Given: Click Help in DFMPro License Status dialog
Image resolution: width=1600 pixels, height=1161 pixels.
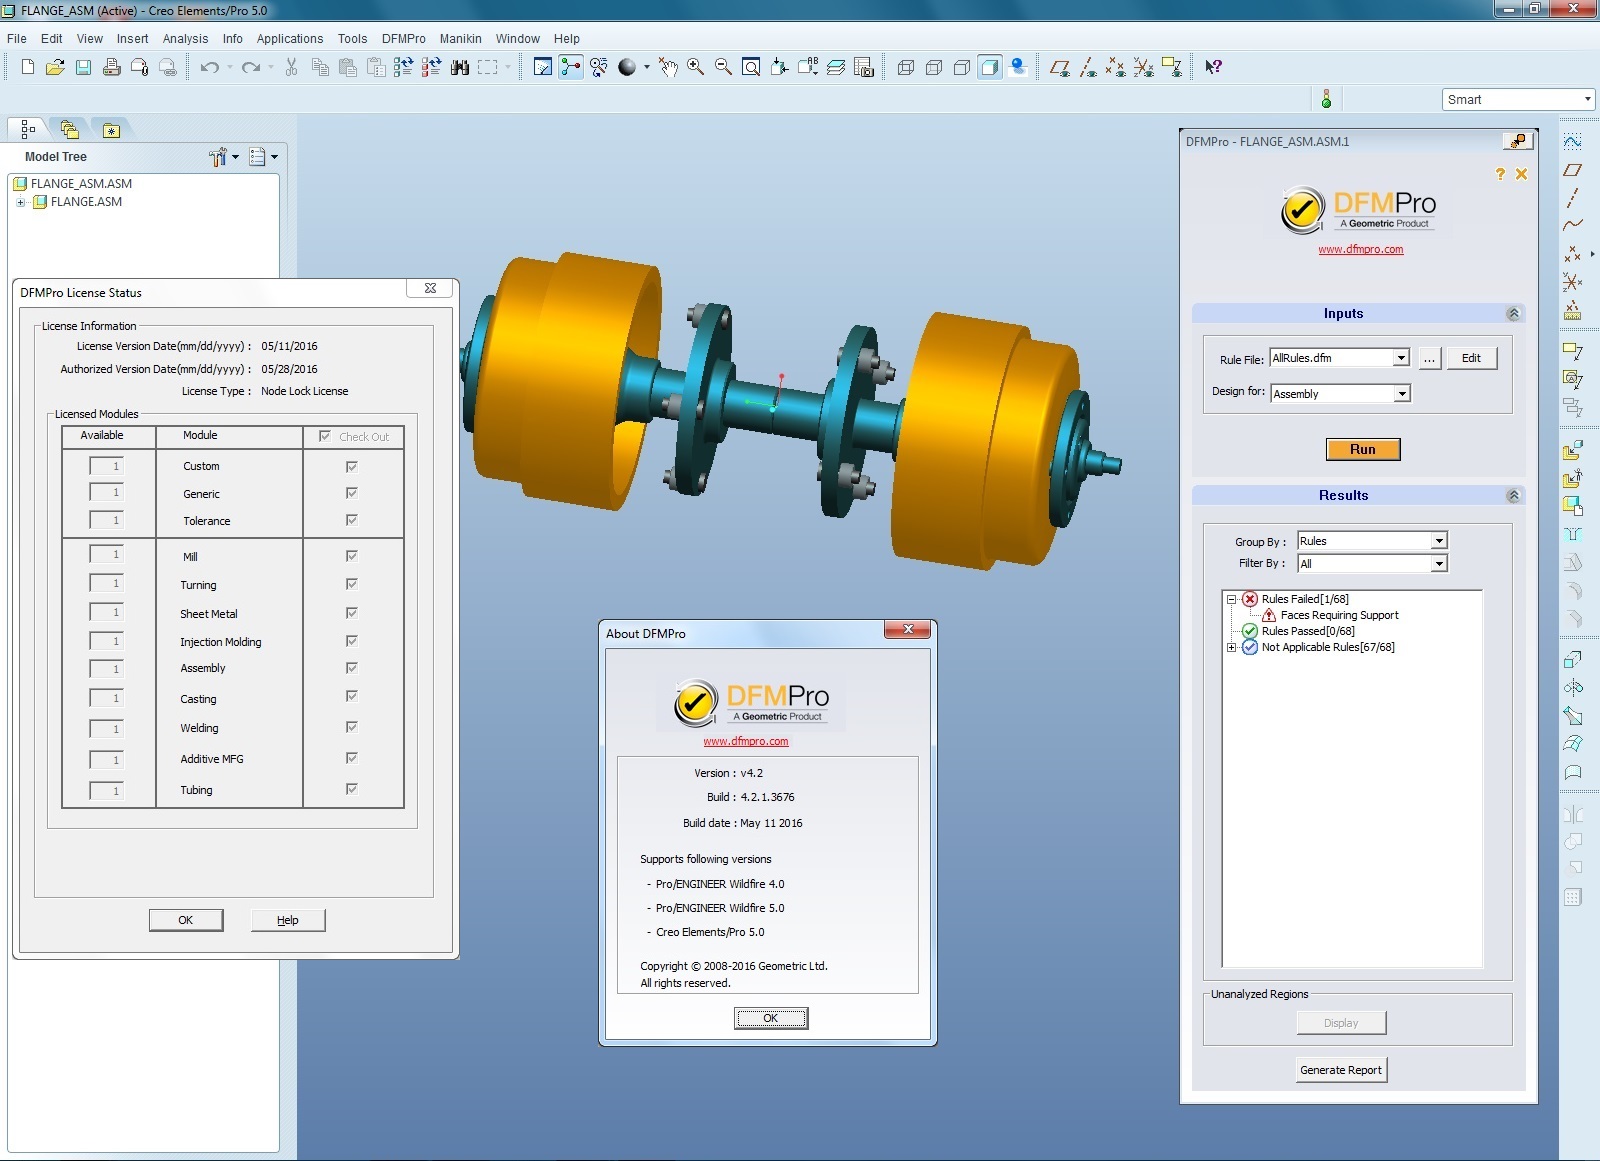Looking at the screenshot, I should pos(288,920).
